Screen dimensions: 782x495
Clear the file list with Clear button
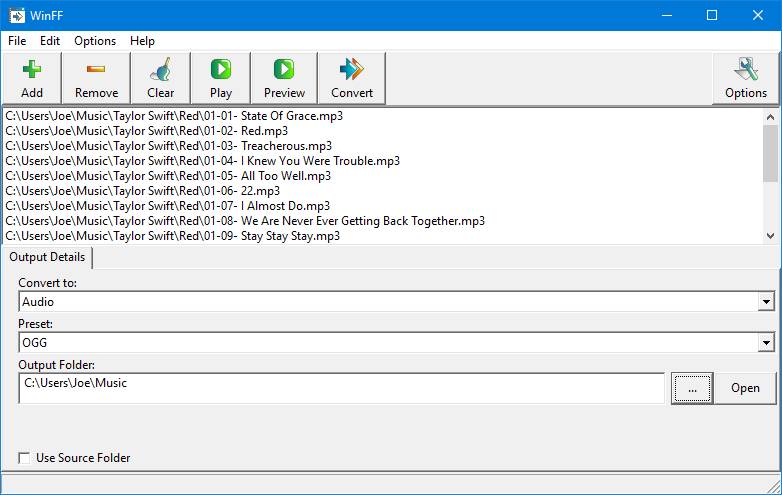coord(161,78)
